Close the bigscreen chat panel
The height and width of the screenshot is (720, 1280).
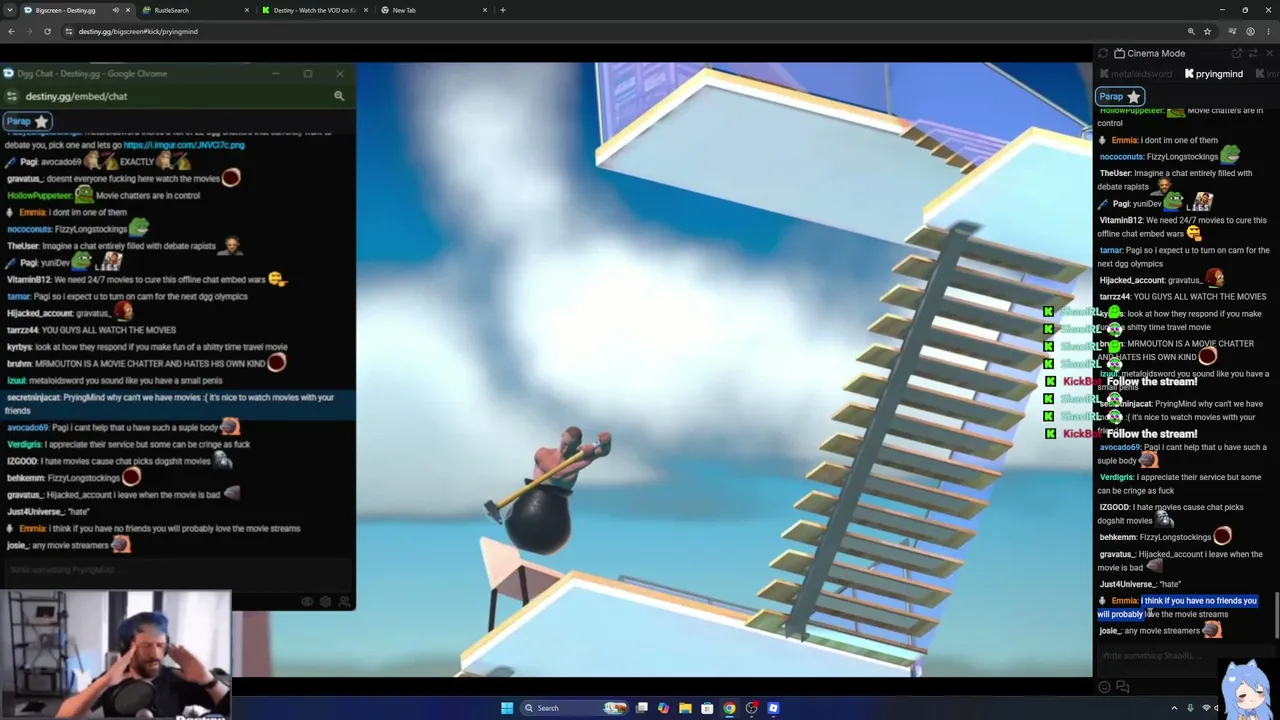1270,53
